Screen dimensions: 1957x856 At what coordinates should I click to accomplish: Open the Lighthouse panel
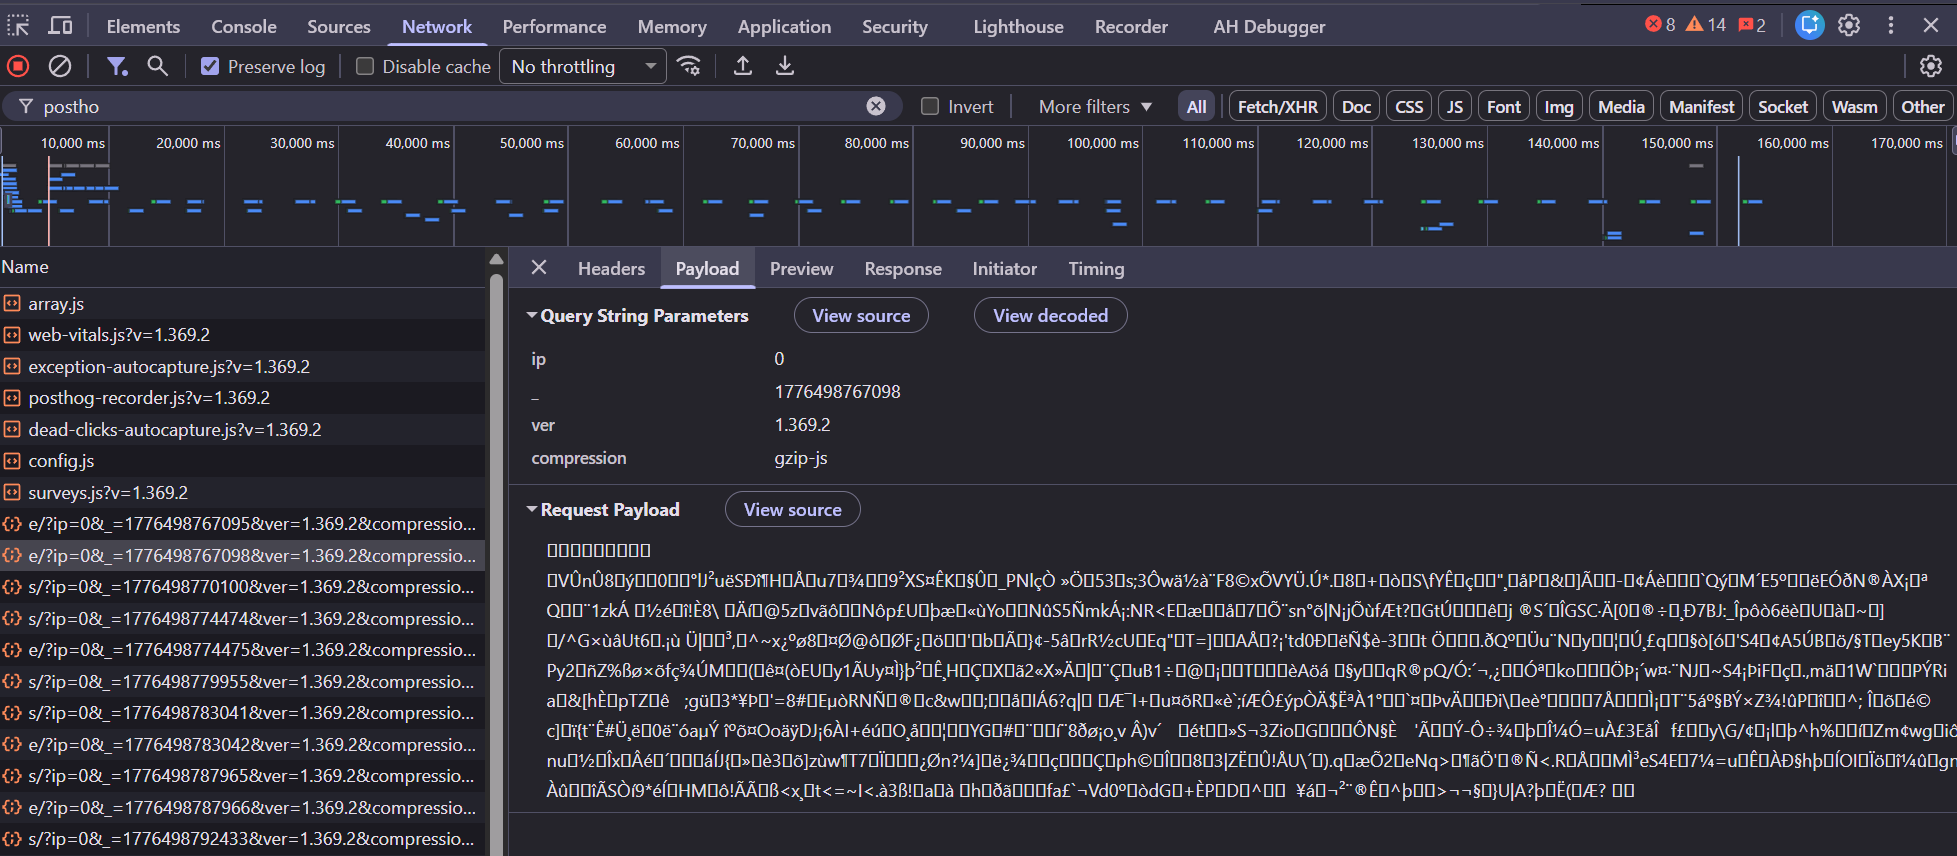point(1018,26)
